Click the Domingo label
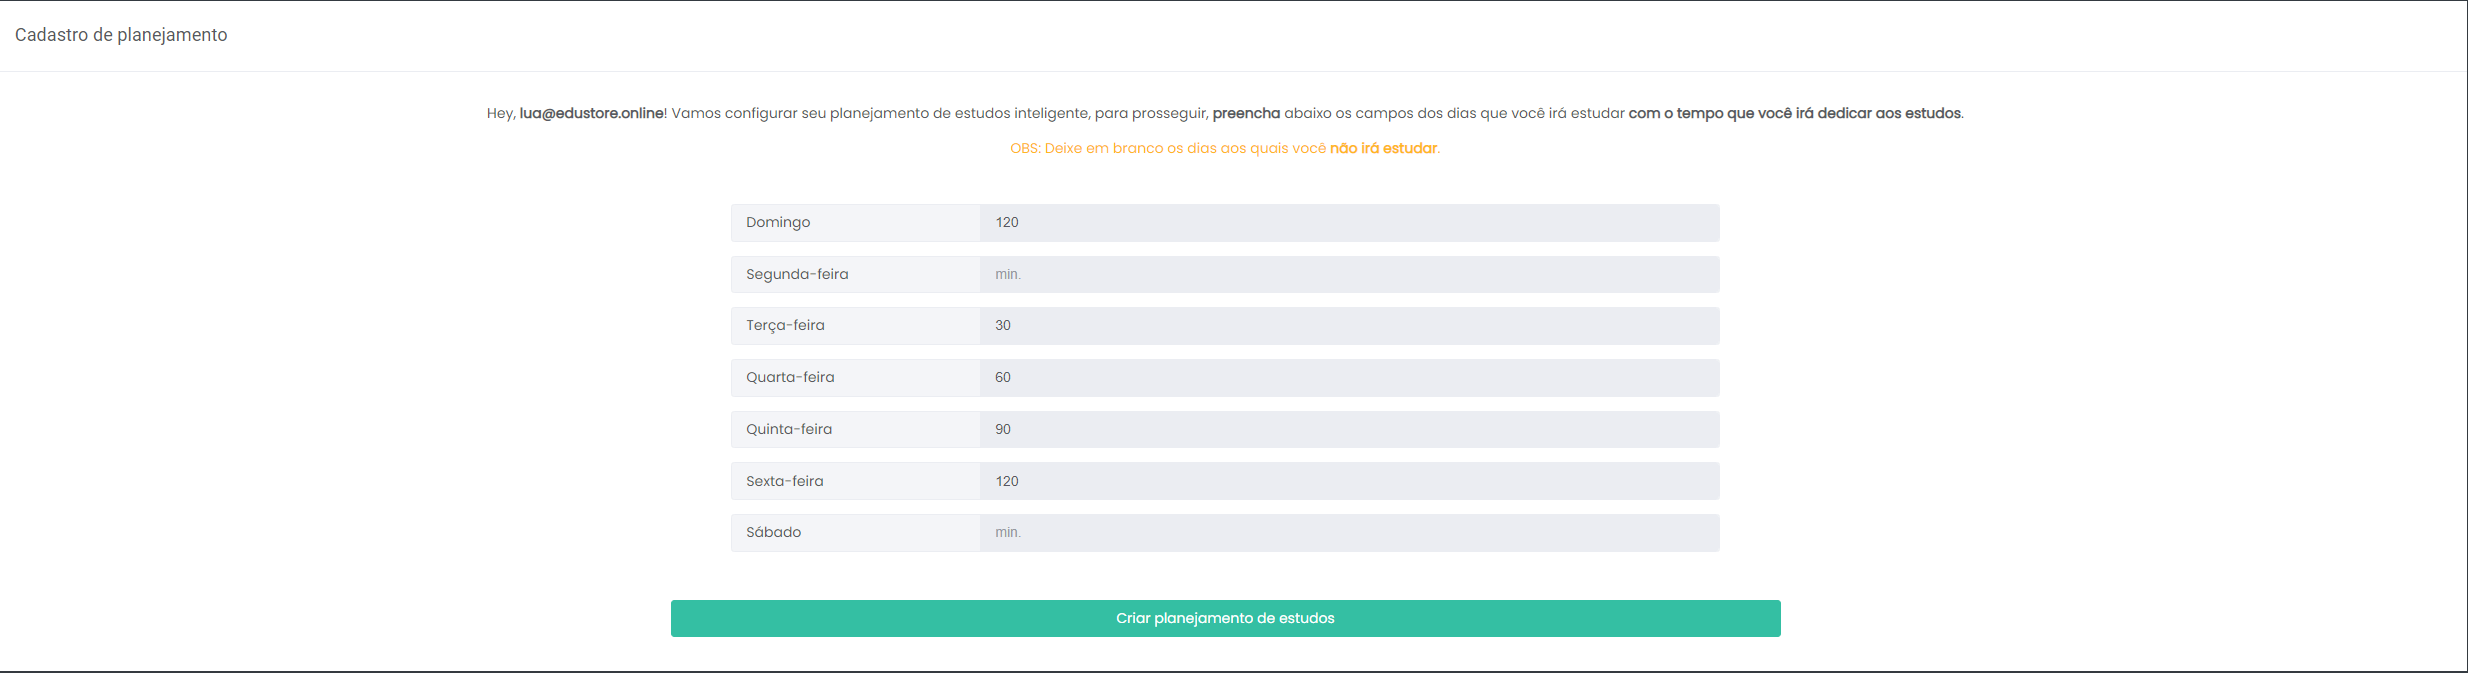This screenshot has height=673, width=2468. tap(778, 222)
